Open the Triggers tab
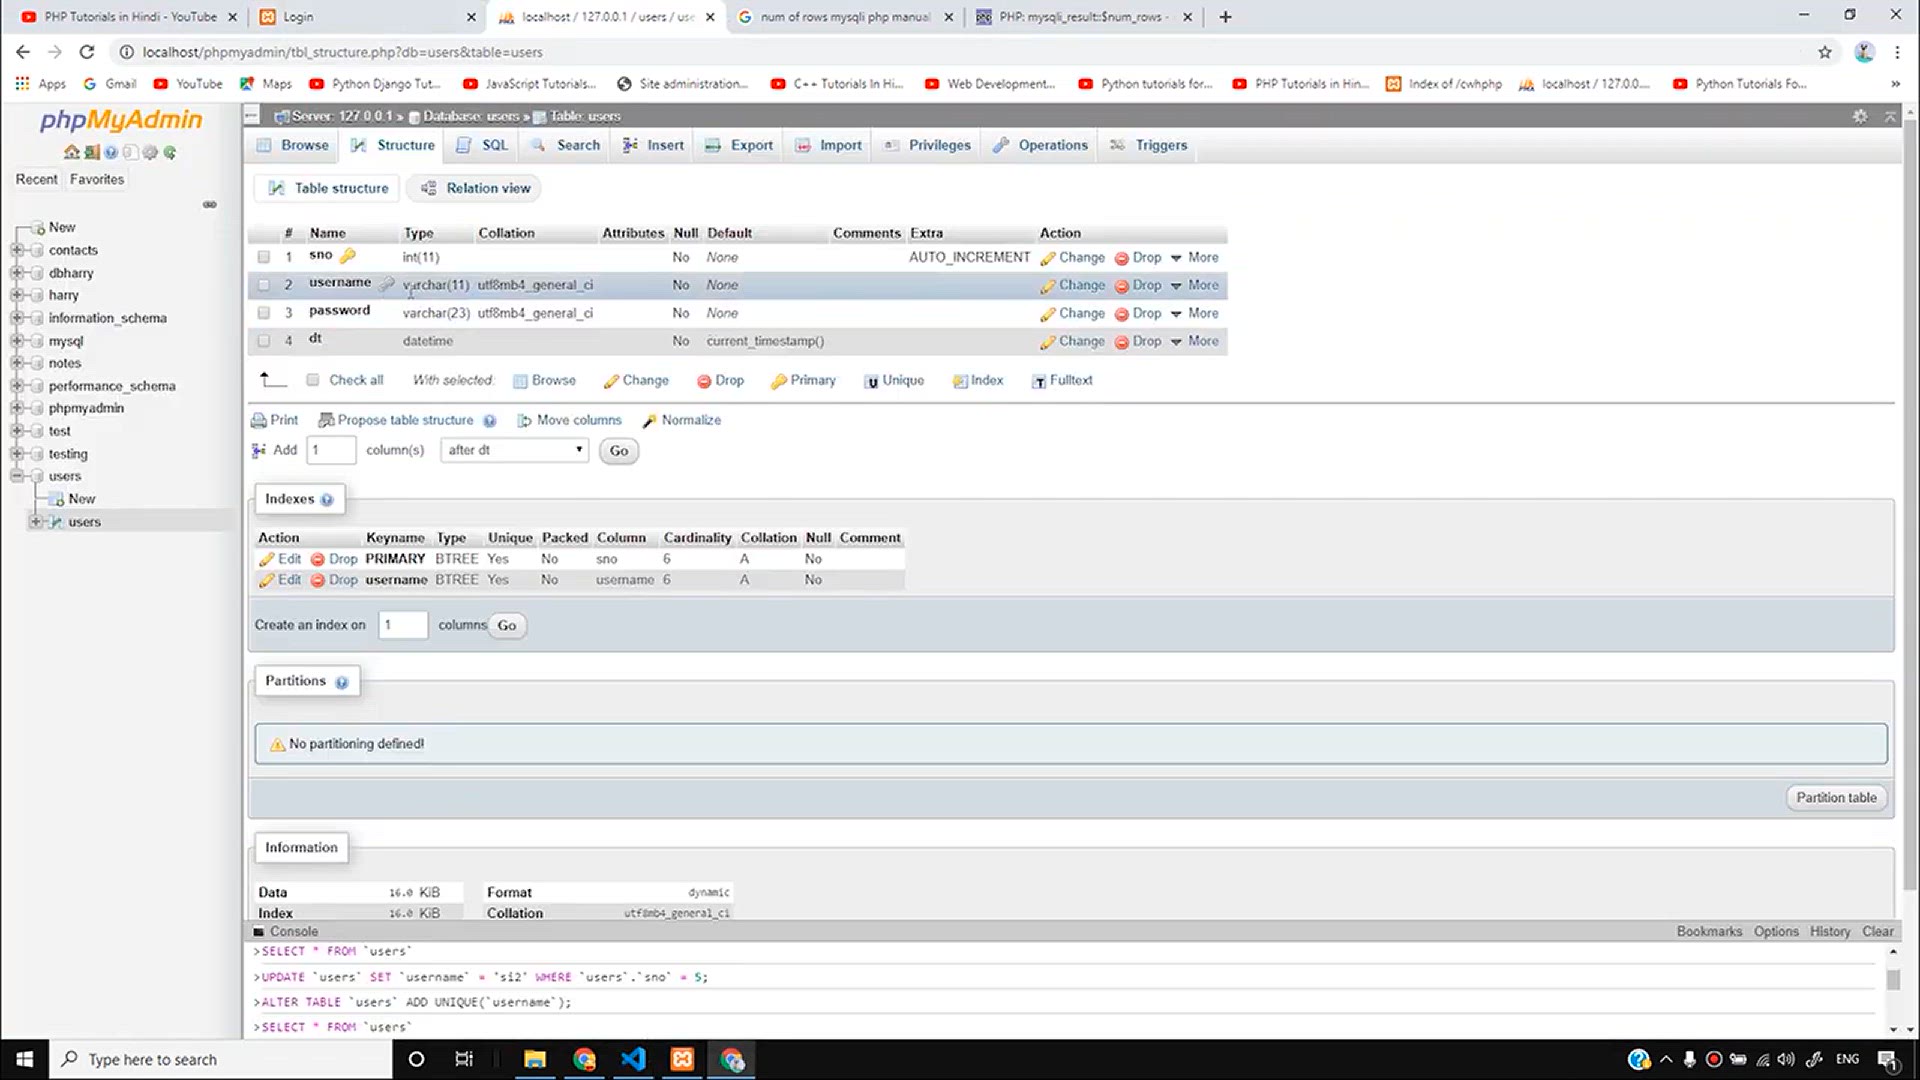The height and width of the screenshot is (1080, 1920). 1149,145
